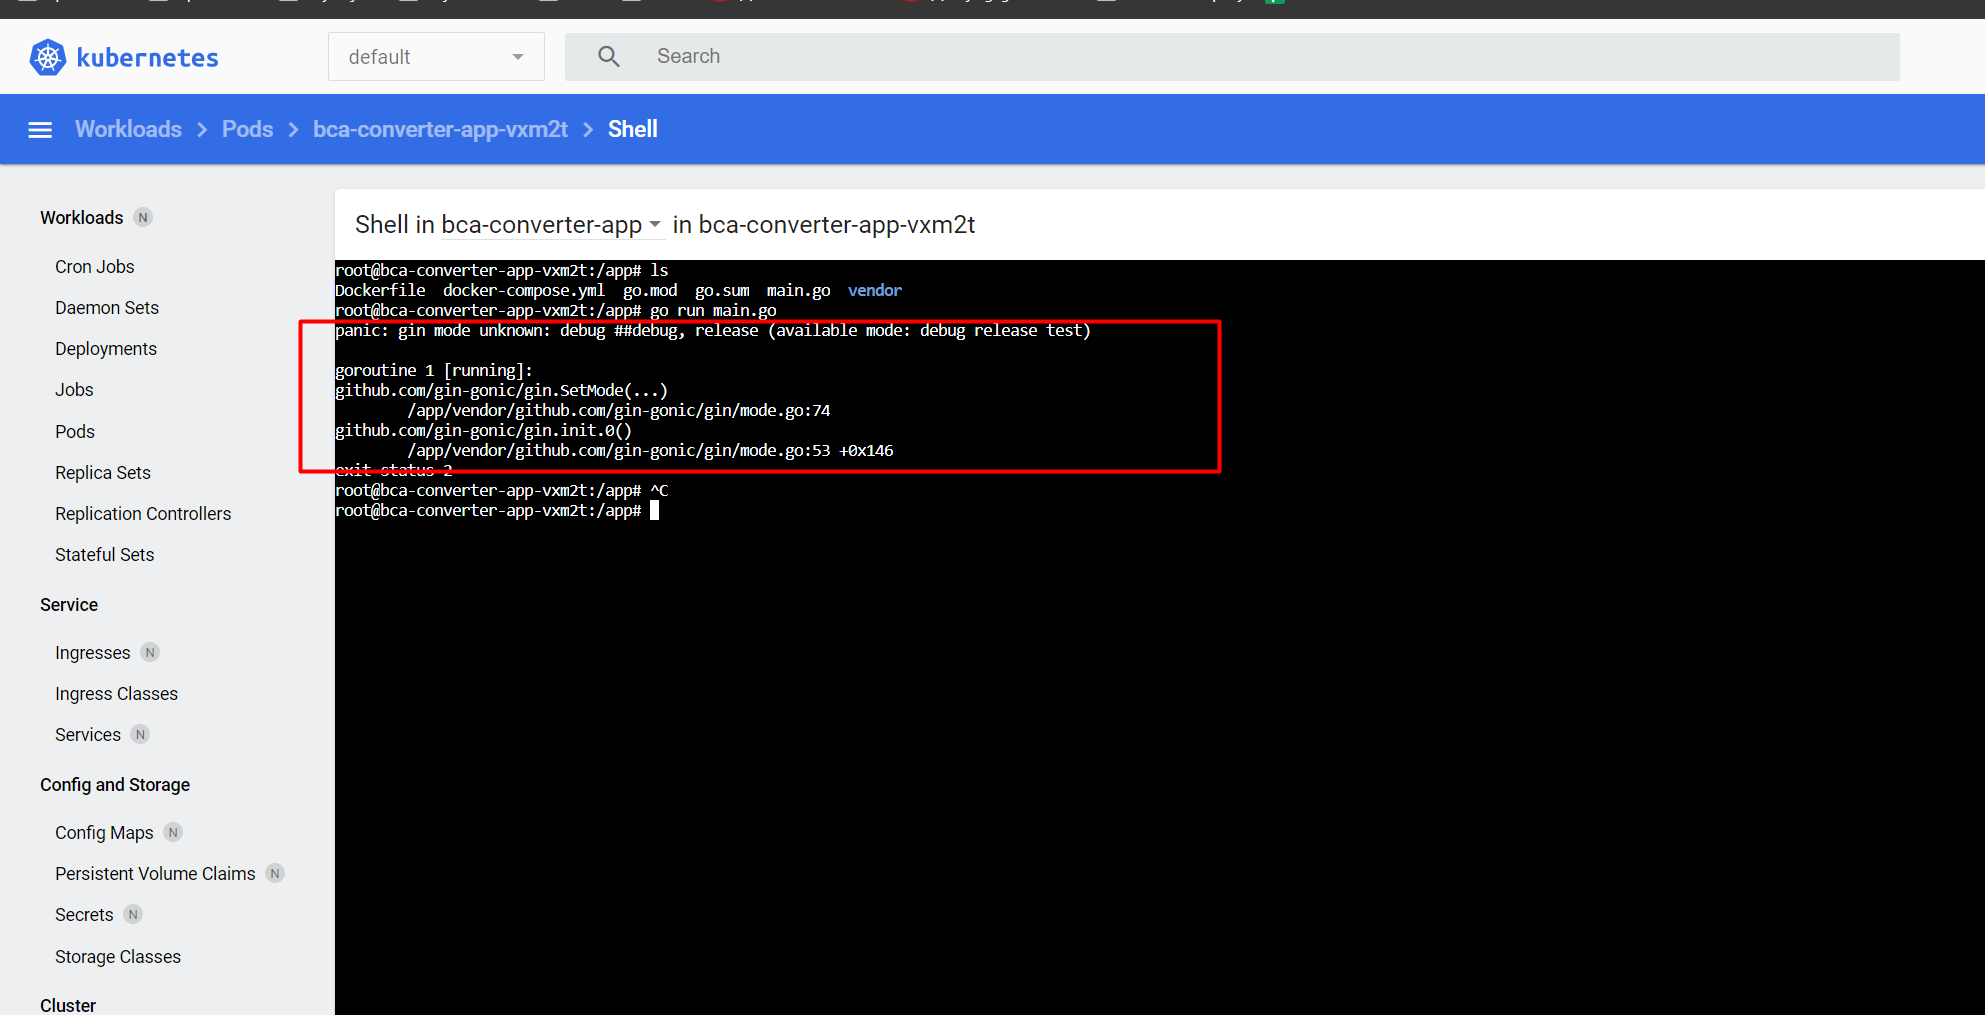The width and height of the screenshot is (1985, 1015).
Task: Select Pods in sidebar
Action: pyautogui.click(x=75, y=432)
